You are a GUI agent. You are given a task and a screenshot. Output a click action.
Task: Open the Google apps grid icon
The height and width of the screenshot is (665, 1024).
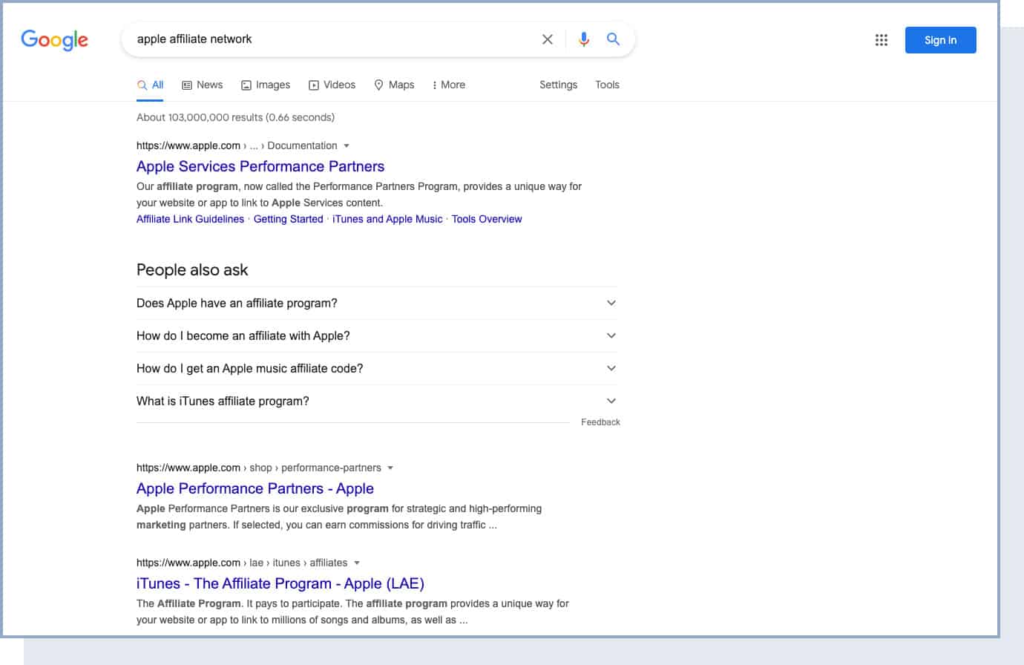coord(881,40)
